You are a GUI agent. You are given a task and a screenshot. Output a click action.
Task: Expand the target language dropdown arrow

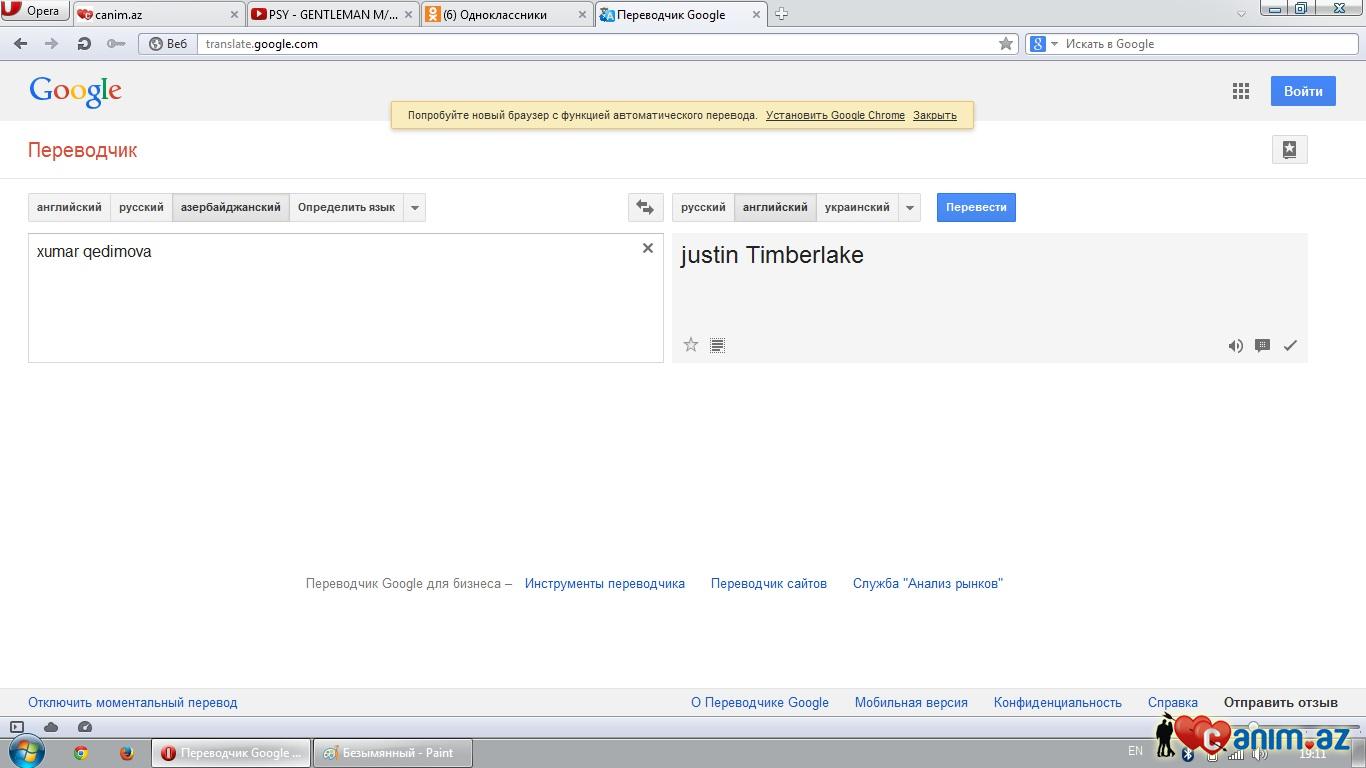coord(910,207)
